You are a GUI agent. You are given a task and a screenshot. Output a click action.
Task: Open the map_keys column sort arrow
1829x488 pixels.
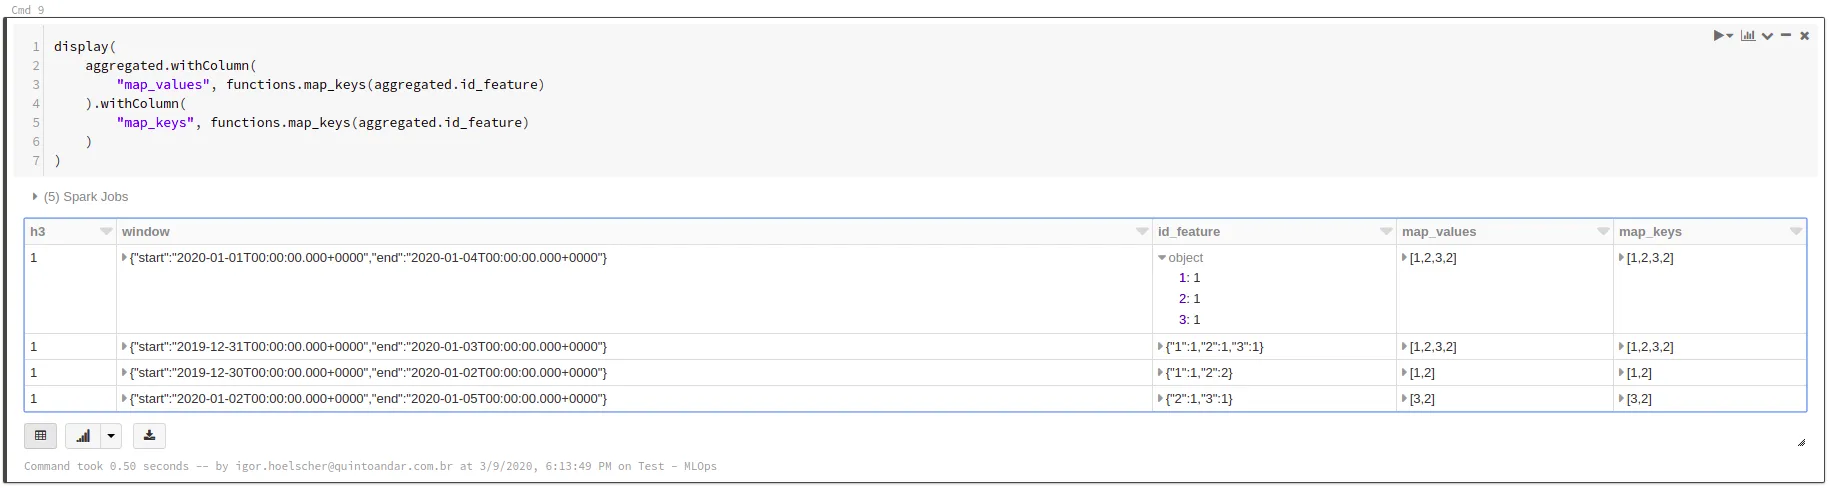[x=1795, y=232]
